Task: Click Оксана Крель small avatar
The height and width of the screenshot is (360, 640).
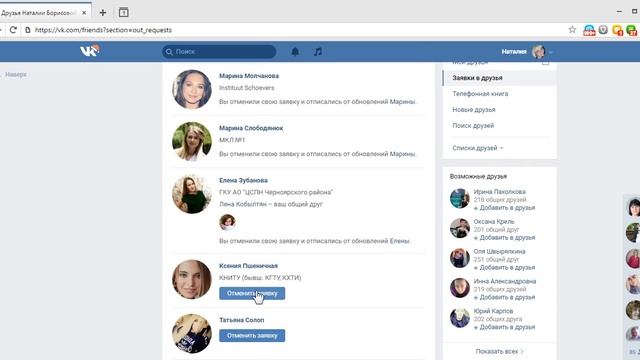Action: [460, 228]
